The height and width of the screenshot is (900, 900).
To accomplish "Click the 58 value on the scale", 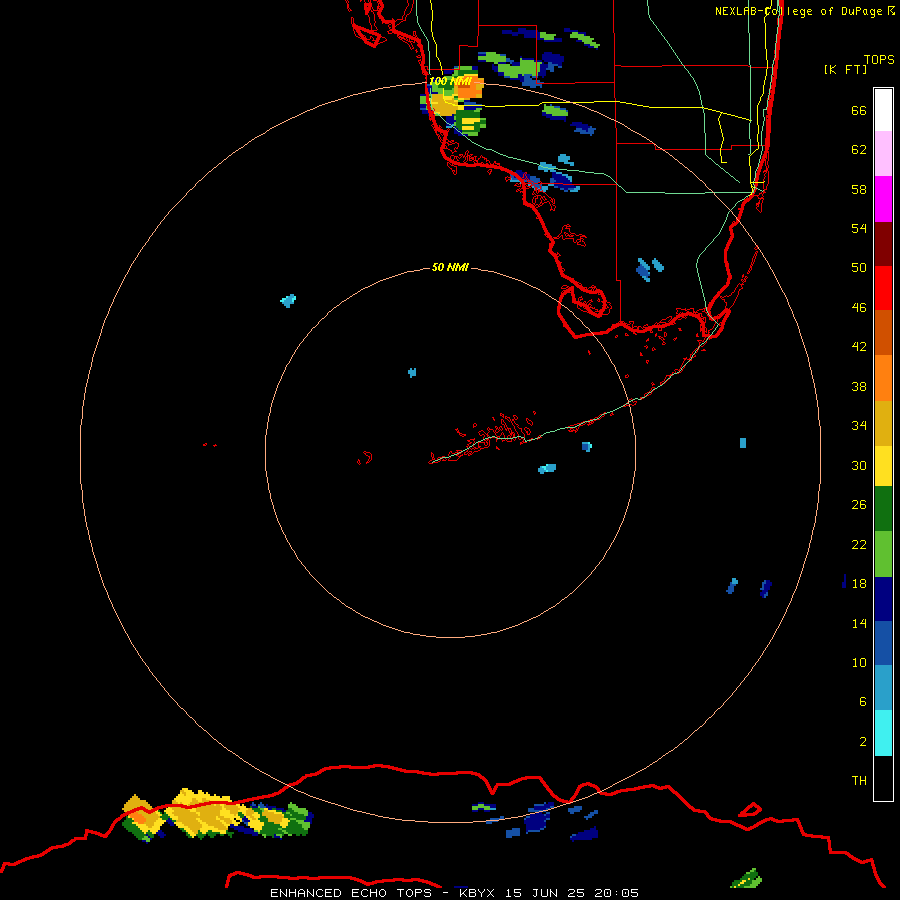I will (859, 189).
